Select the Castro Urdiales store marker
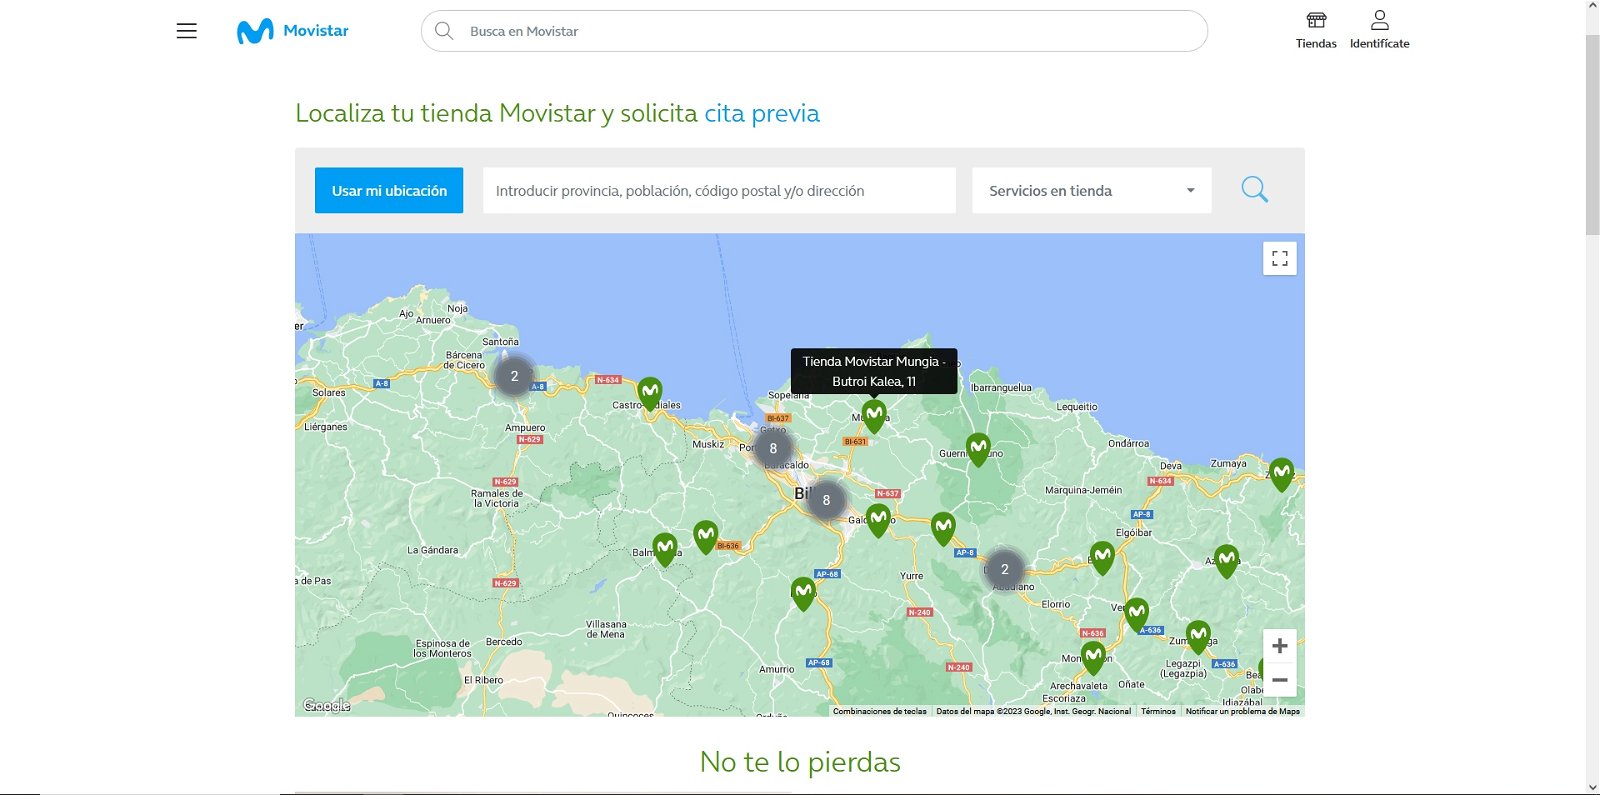 tap(650, 392)
